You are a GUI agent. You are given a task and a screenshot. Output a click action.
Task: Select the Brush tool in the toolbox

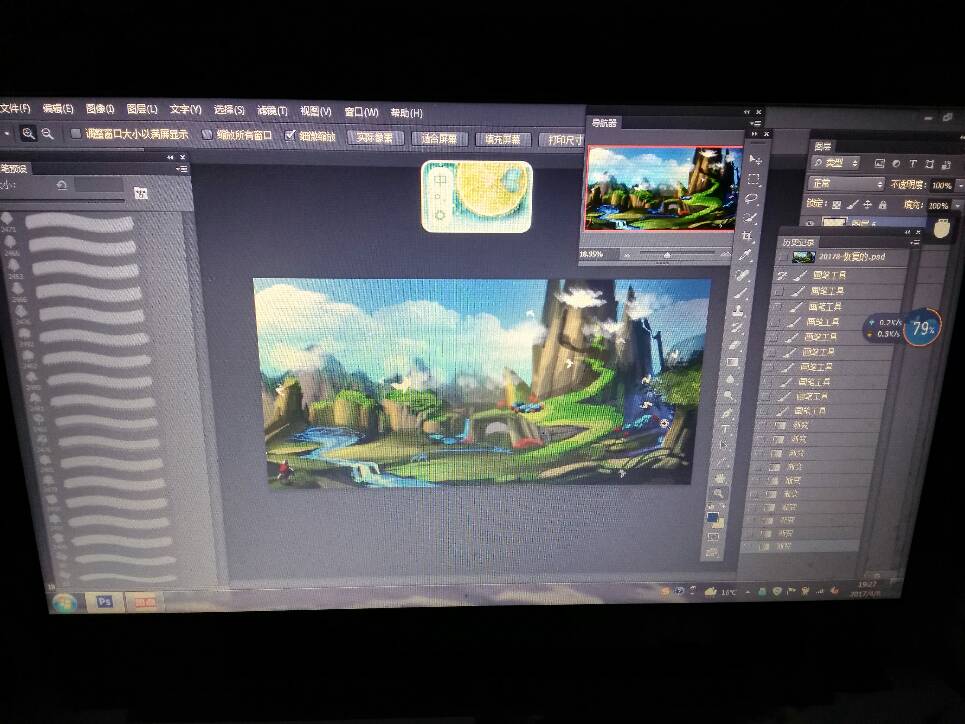pos(741,293)
